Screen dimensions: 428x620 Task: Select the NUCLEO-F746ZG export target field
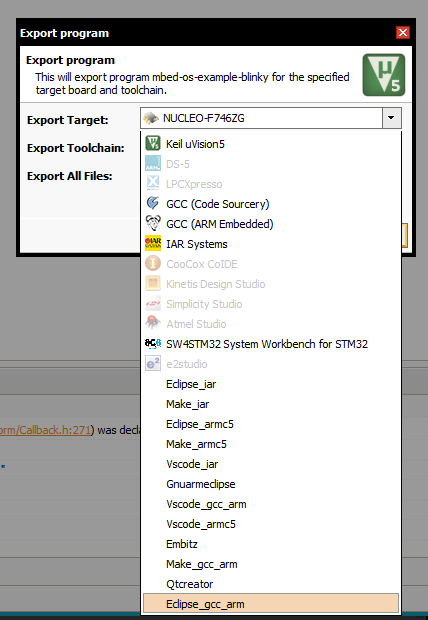pyautogui.click(x=271, y=118)
